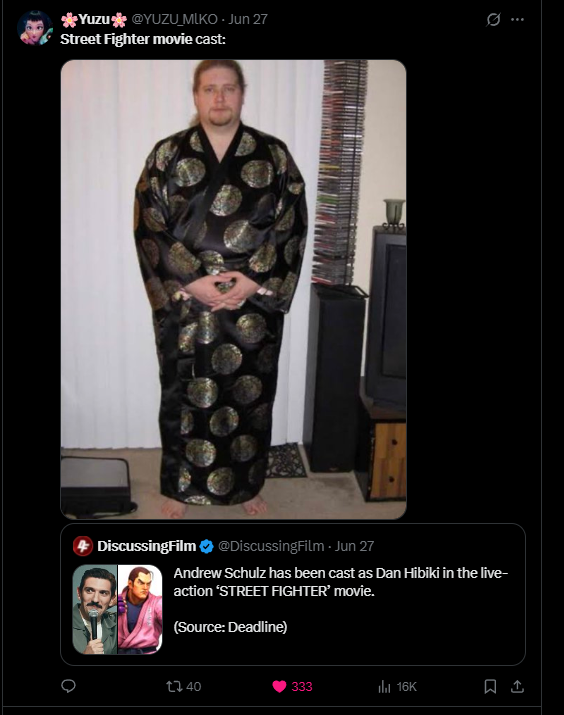This screenshot has height=715, width=564.
Task: Repost the tweet with 40 reposts
Action: click(x=183, y=686)
